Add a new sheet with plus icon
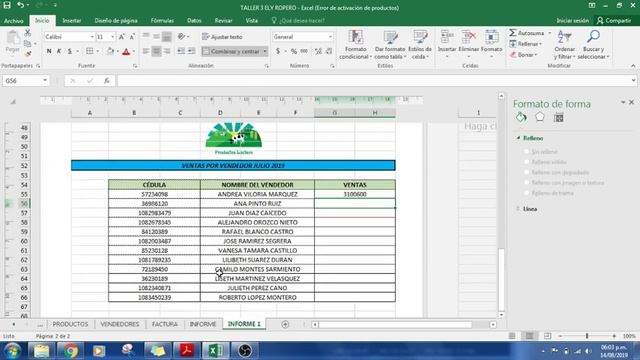This screenshot has height=360, width=640. [x=285, y=324]
